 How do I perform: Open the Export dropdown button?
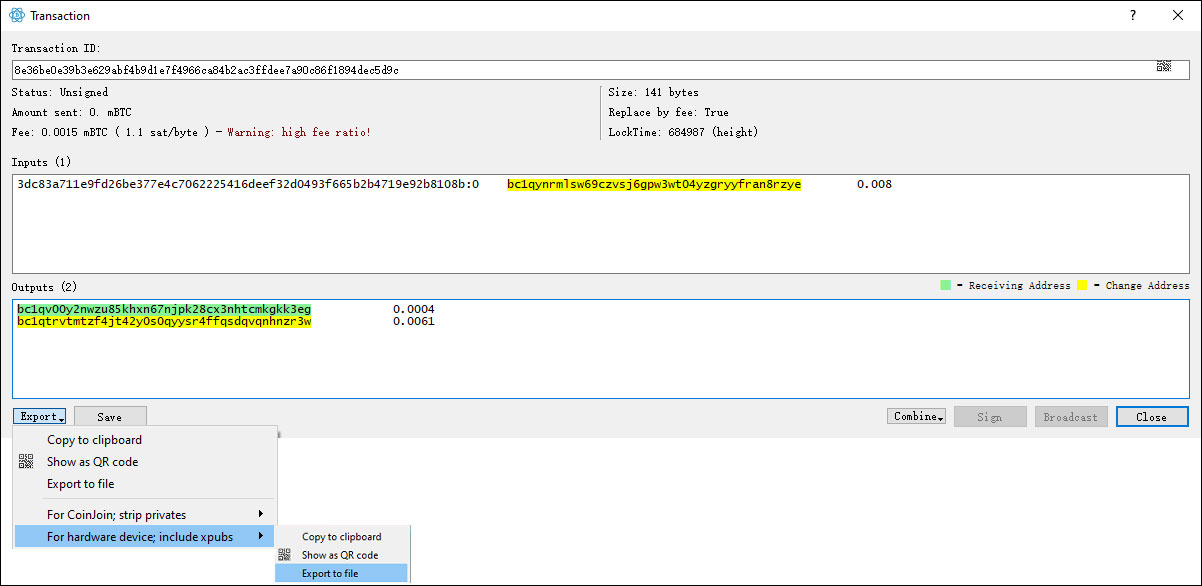40,417
